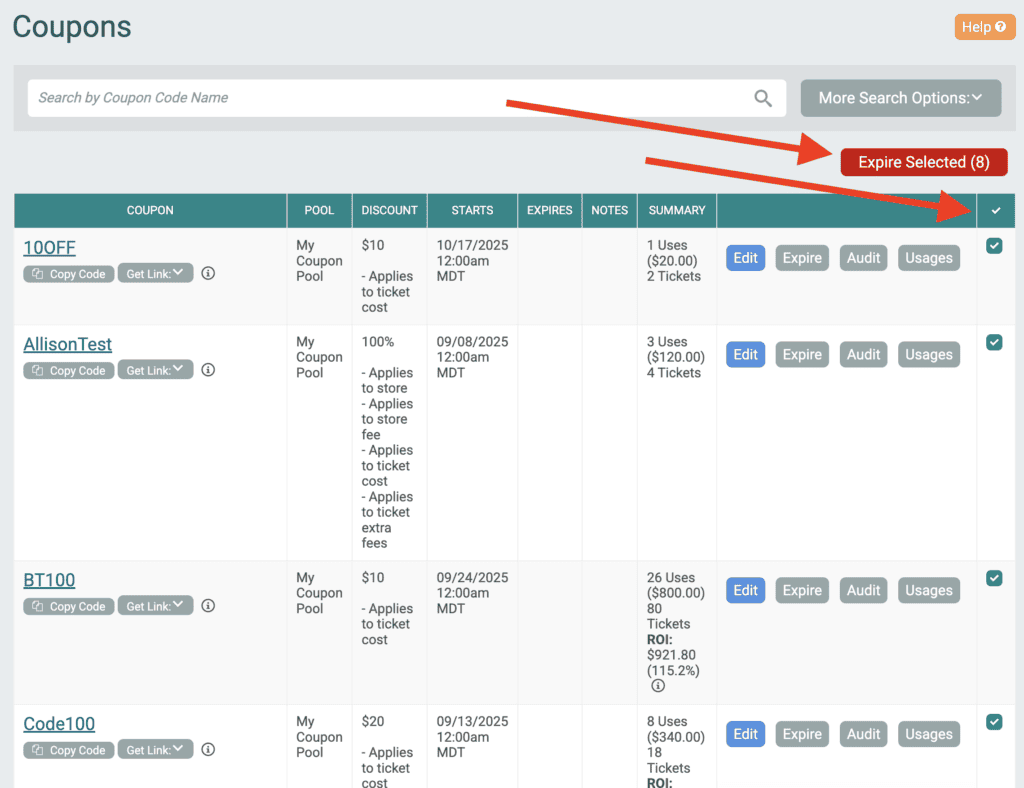
Task: Uncheck the 10OFF row checkbox
Action: click(995, 246)
